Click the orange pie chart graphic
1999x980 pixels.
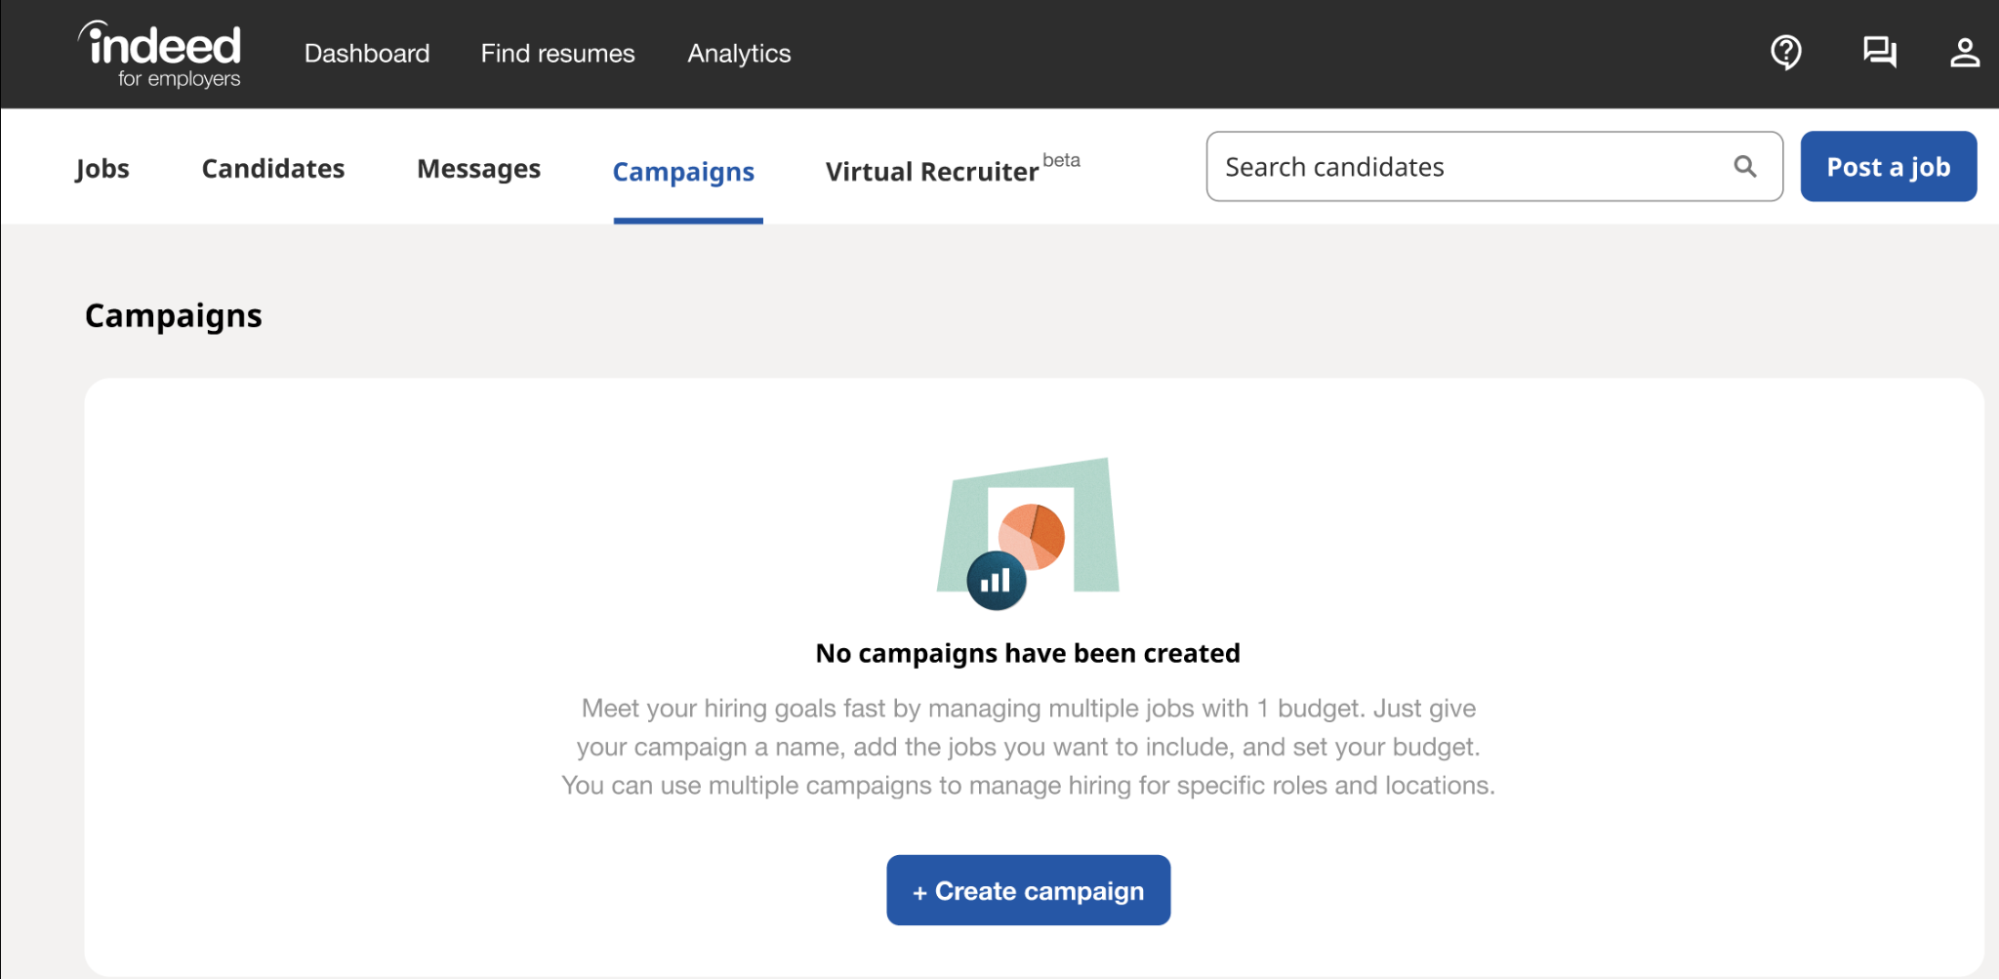[x=1032, y=536]
